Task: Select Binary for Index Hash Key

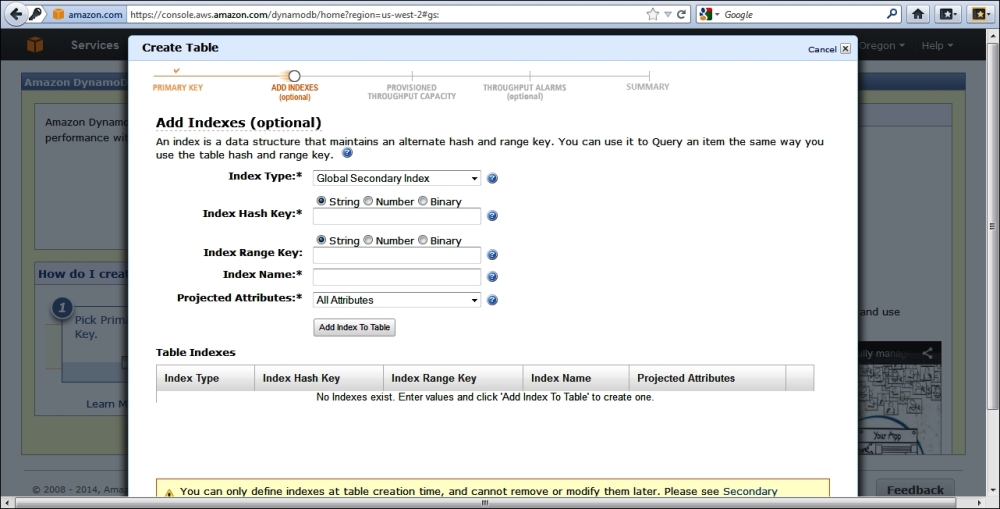Action: [422, 201]
